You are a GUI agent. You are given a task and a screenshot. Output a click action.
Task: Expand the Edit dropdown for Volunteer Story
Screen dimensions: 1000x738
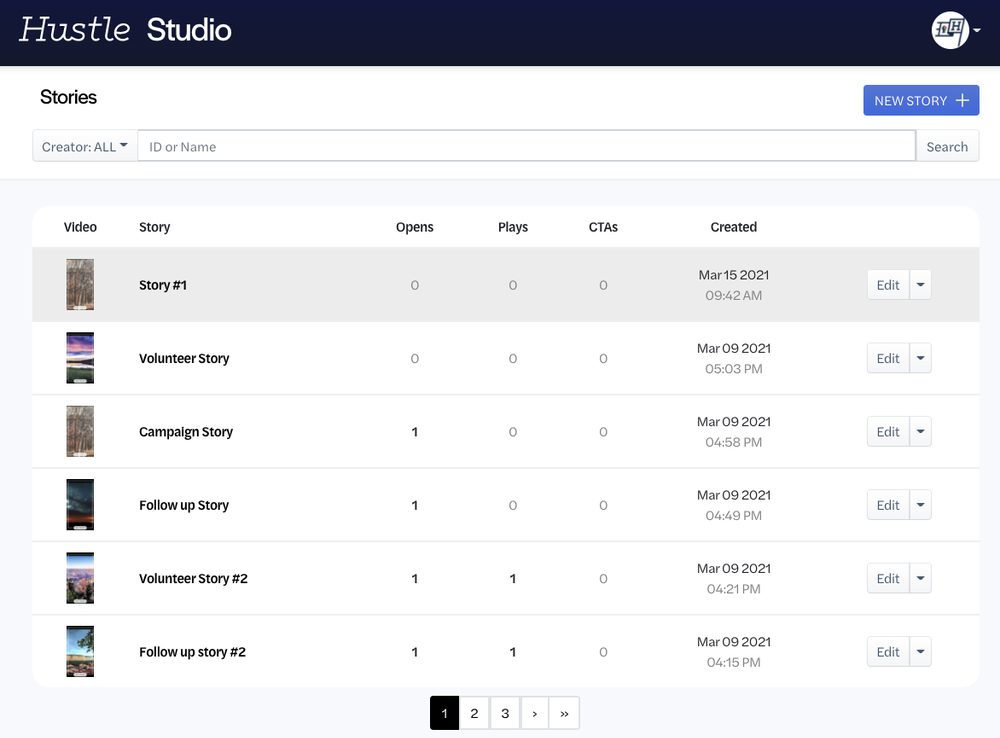coord(921,358)
